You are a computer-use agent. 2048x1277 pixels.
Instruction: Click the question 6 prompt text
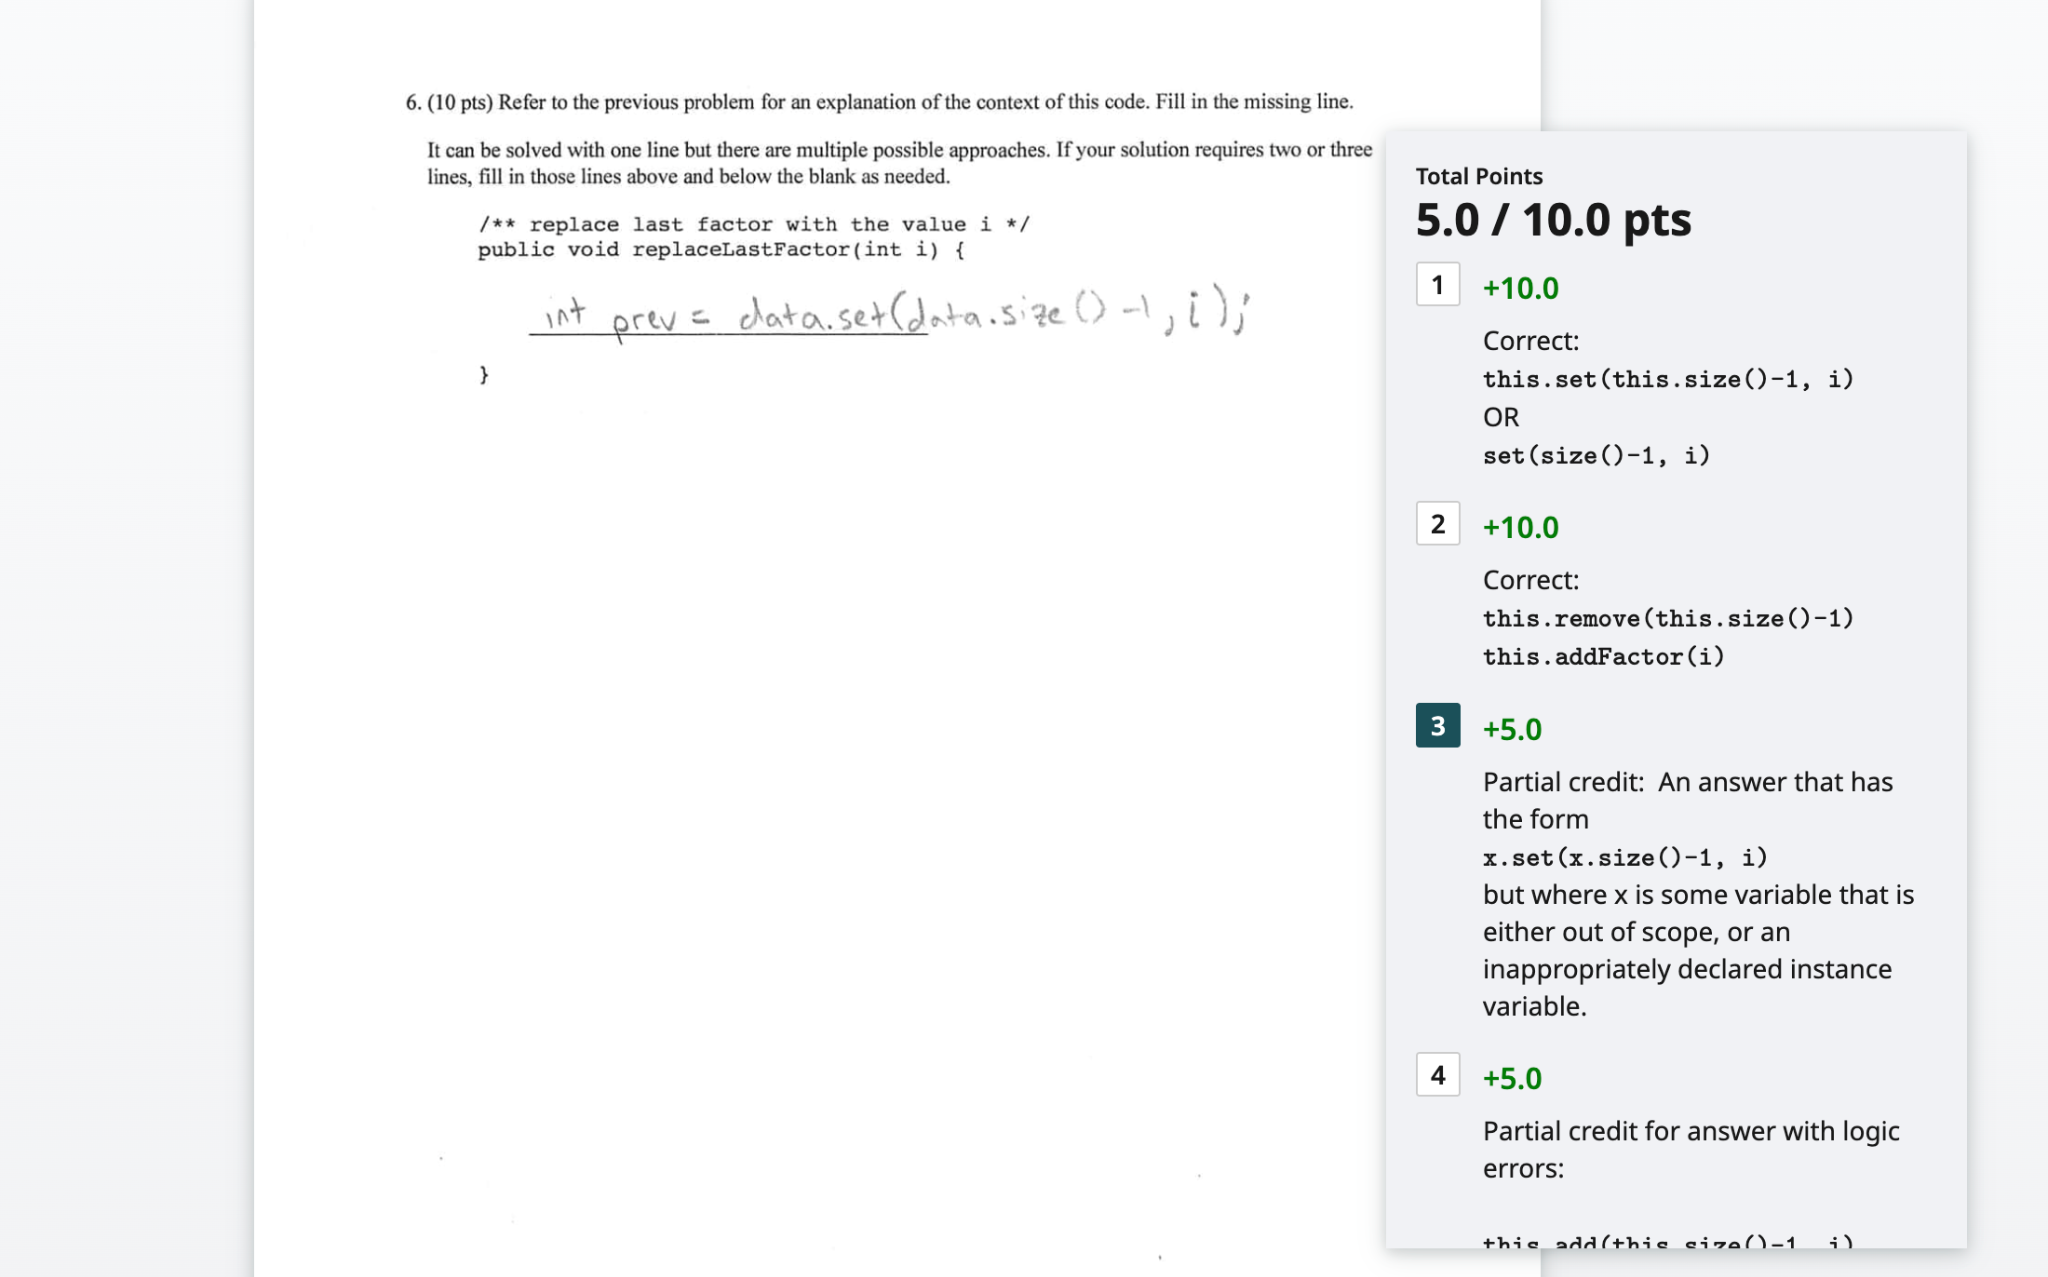879,102
